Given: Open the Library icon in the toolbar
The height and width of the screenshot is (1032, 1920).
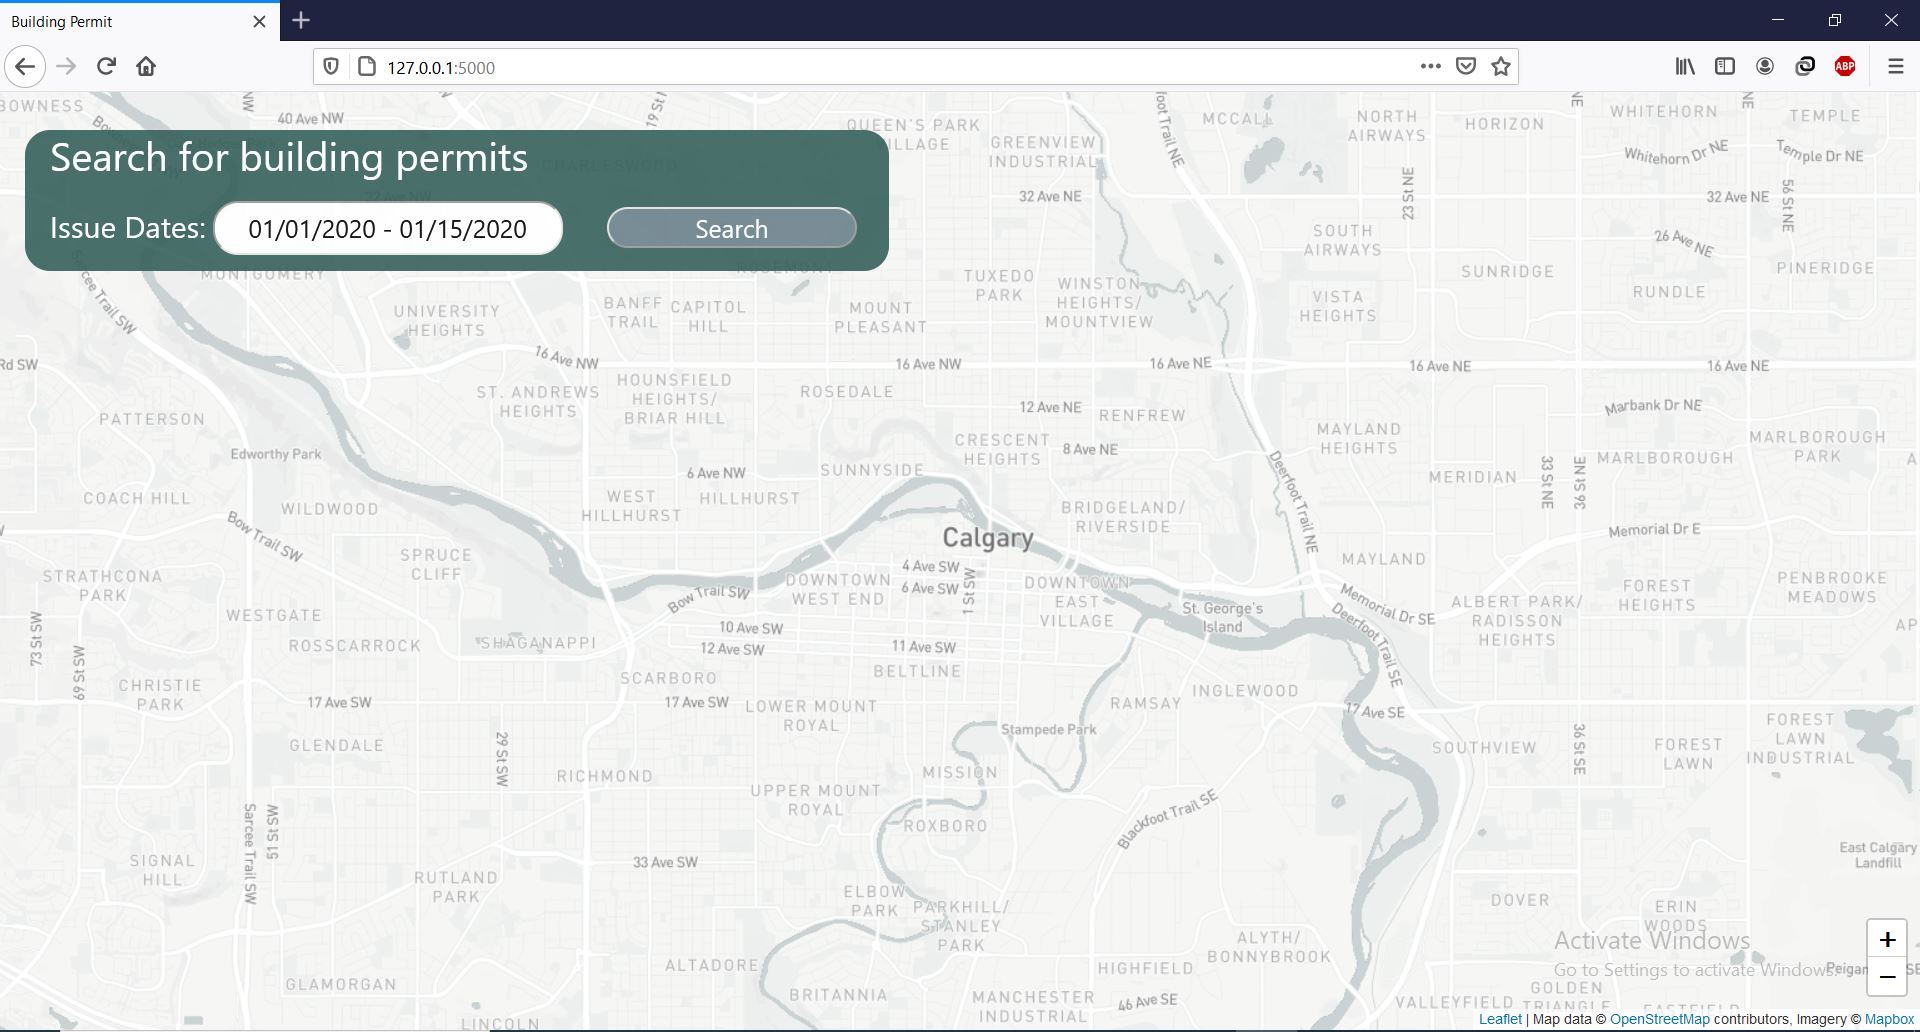Looking at the screenshot, I should coord(1684,66).
